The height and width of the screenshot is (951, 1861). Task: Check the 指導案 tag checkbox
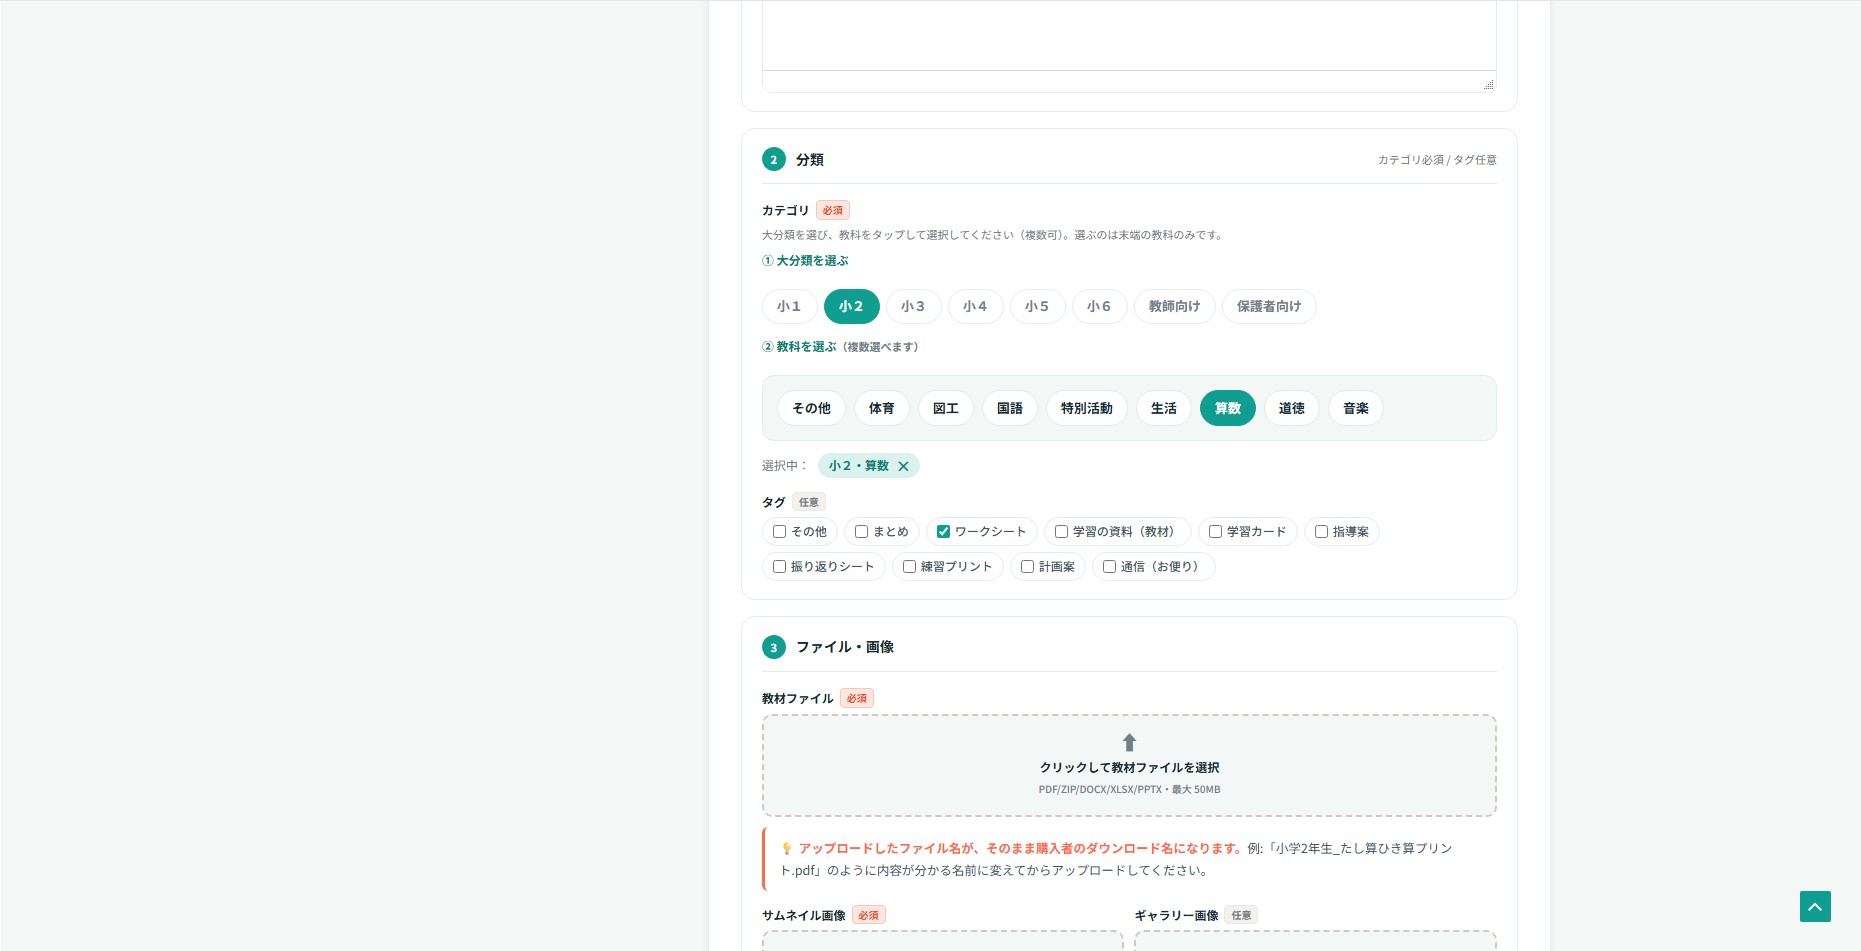click(x=1321, y=532)
